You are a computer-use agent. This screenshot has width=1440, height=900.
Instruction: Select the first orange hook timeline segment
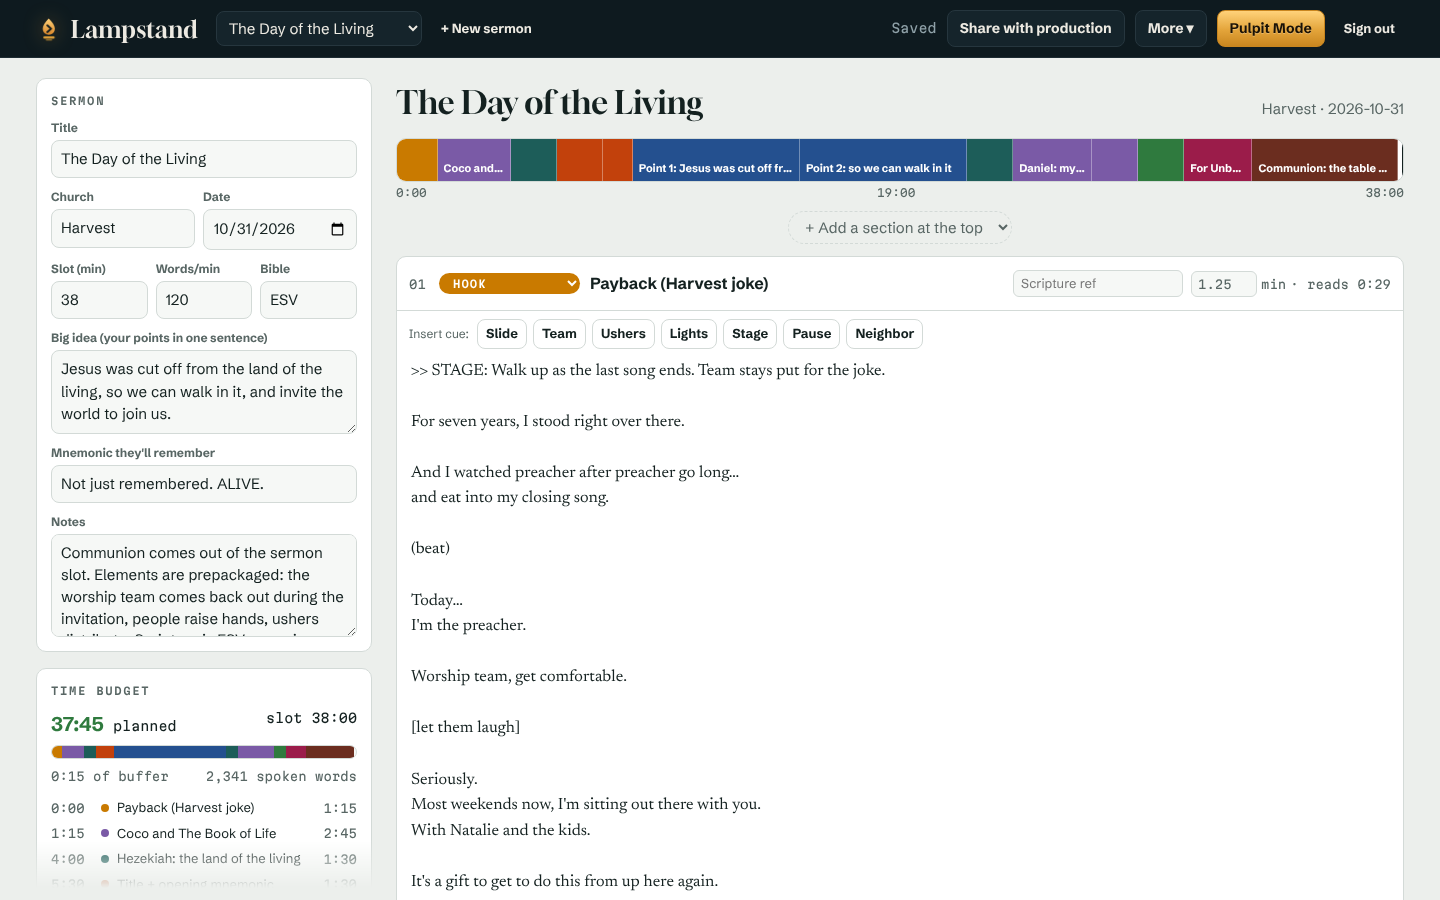pos(418,160)
